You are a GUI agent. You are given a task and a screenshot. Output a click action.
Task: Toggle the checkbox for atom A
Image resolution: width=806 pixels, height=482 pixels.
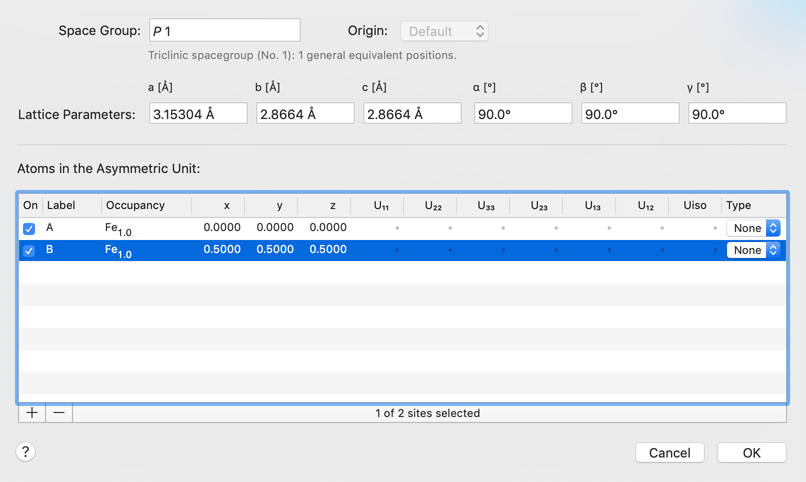tap(29, 228)
